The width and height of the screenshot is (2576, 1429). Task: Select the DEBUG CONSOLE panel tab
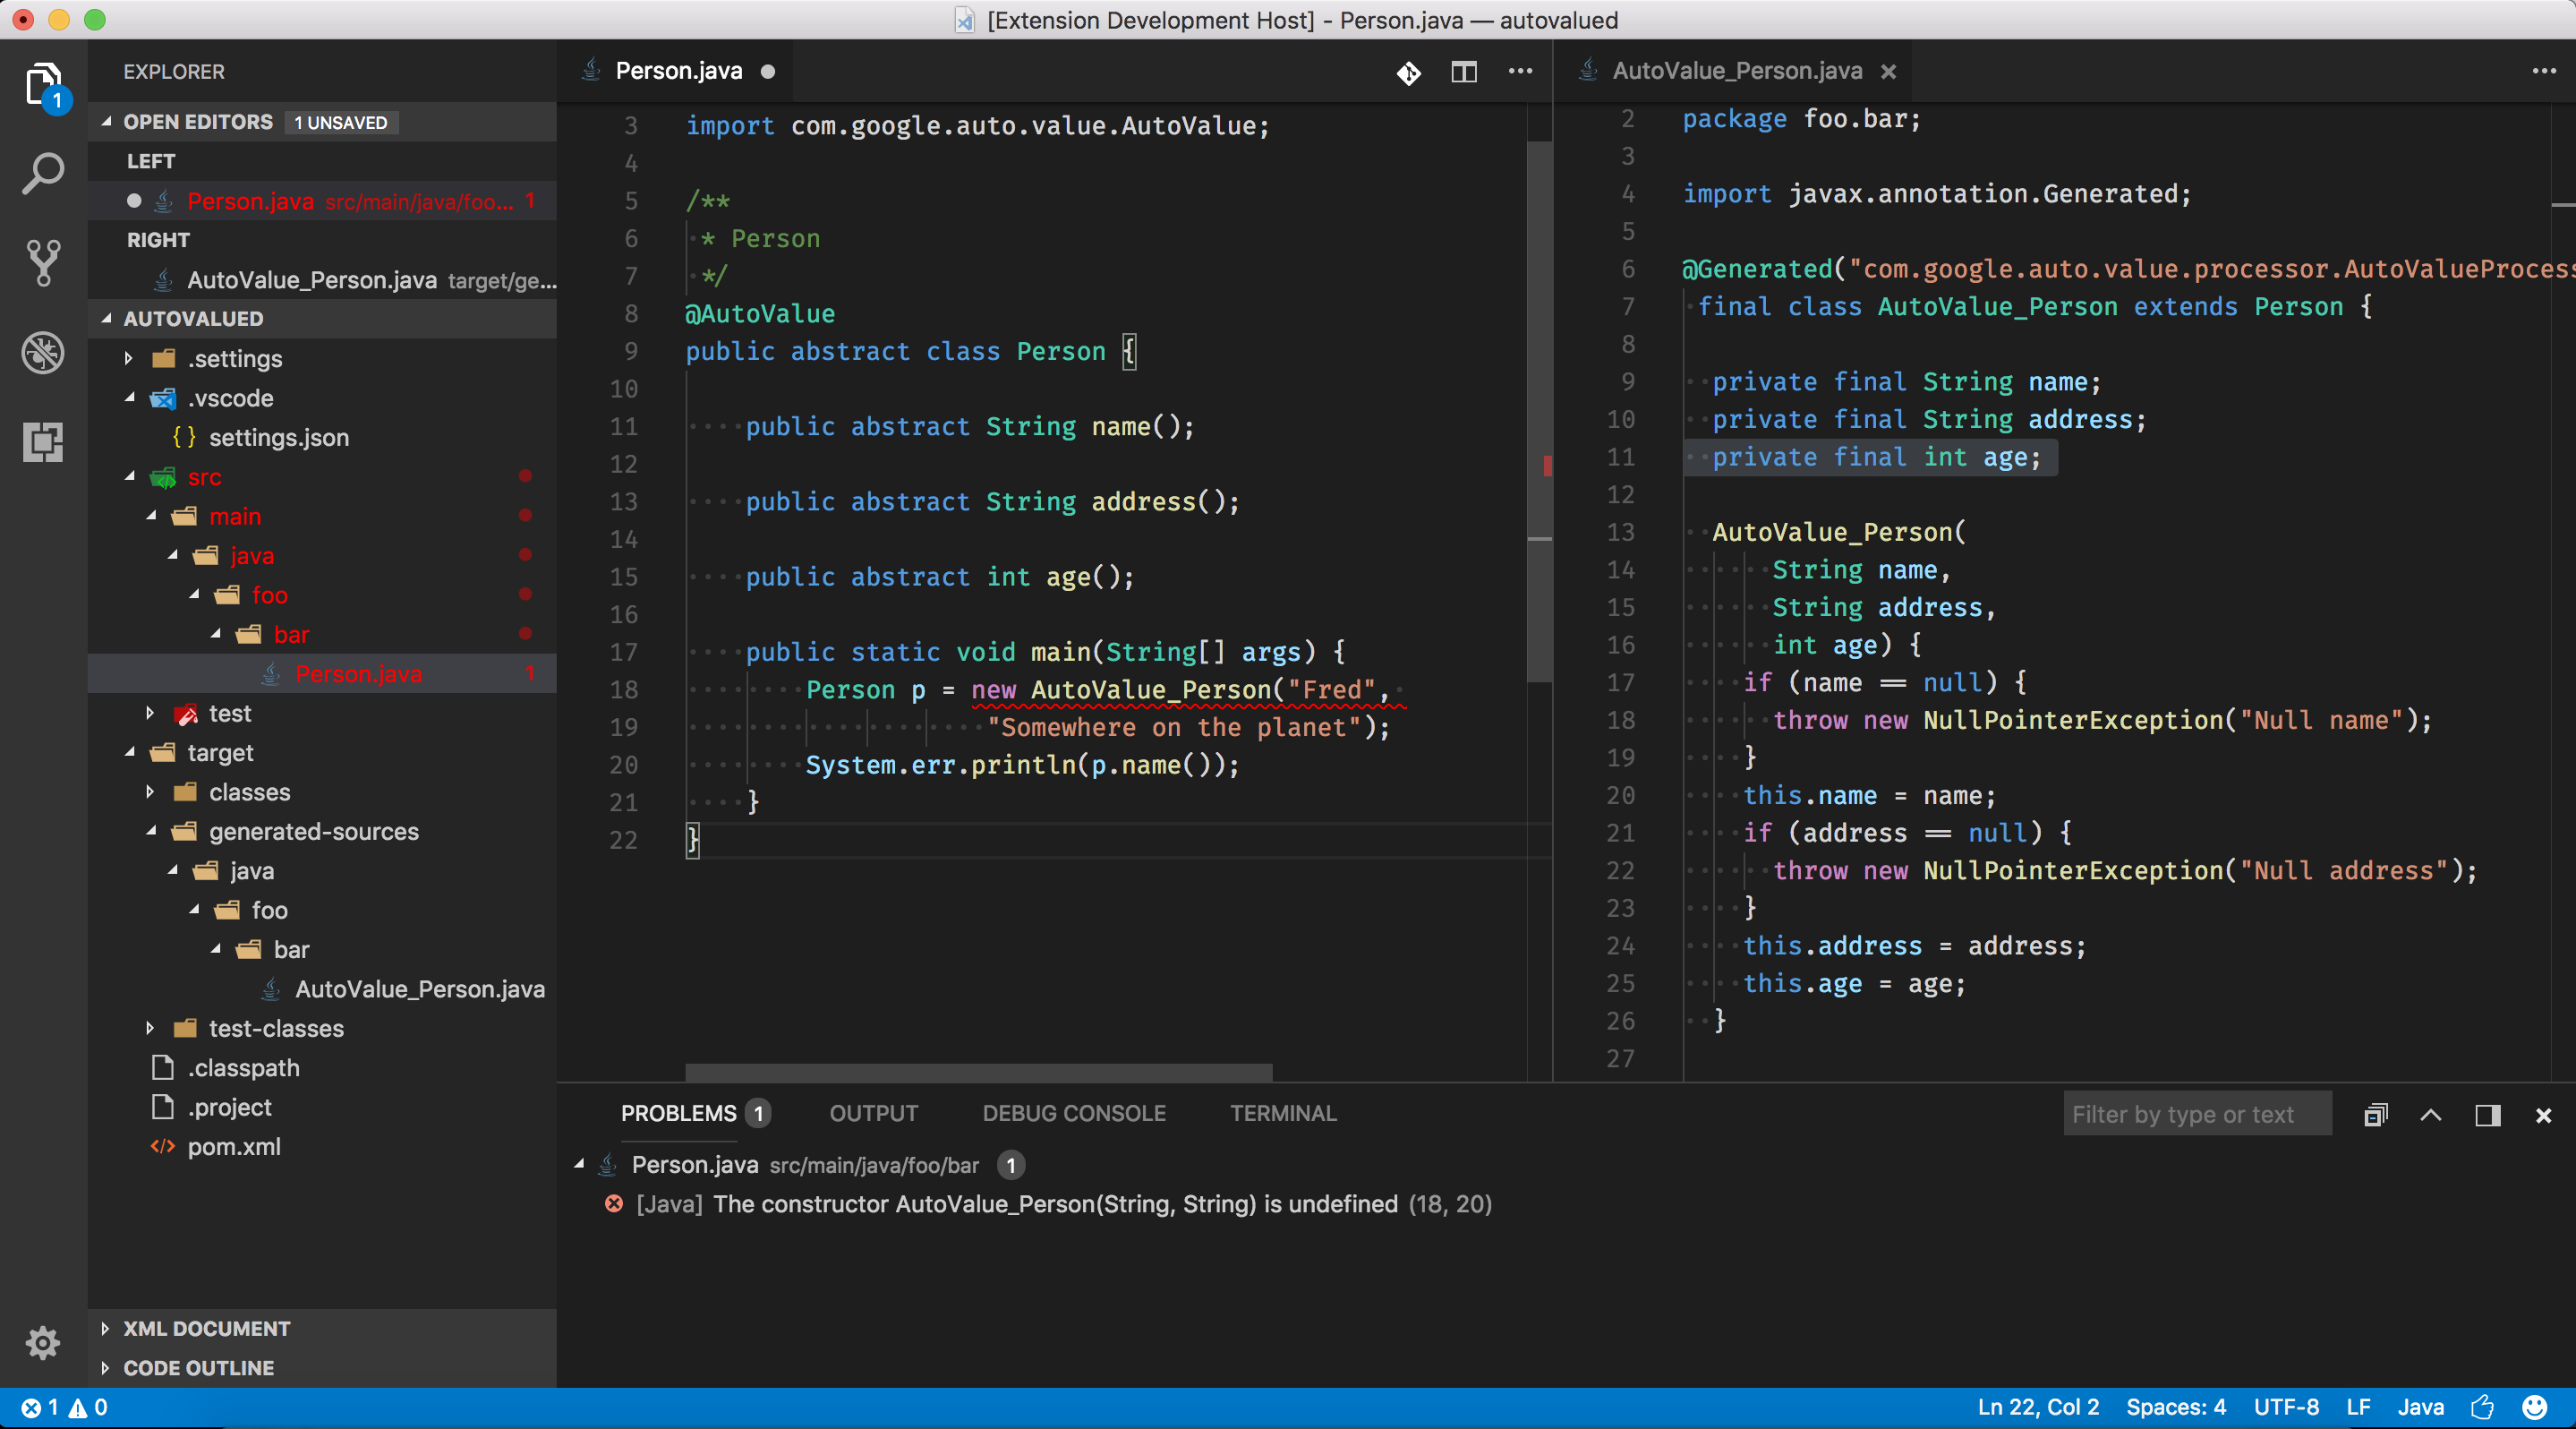click(x=1074, y=1114)
